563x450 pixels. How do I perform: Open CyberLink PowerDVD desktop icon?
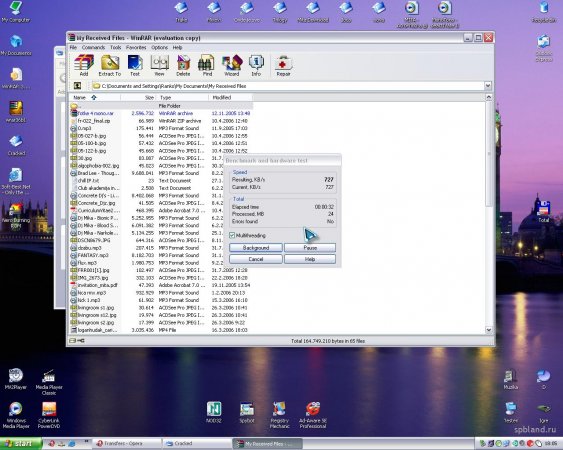[x=49, y=415]
